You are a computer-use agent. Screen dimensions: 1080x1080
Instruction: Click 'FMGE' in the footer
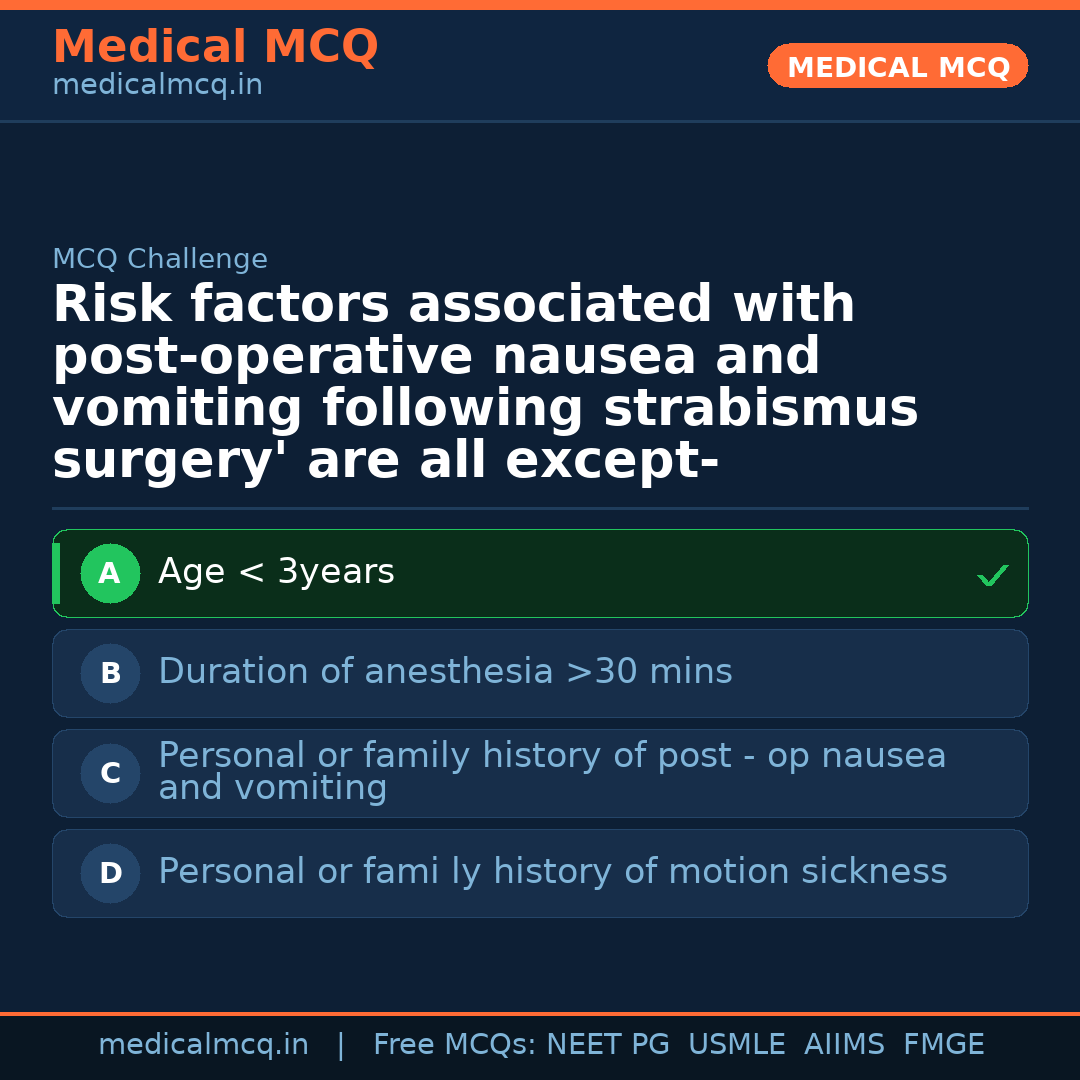point(943,1045)
